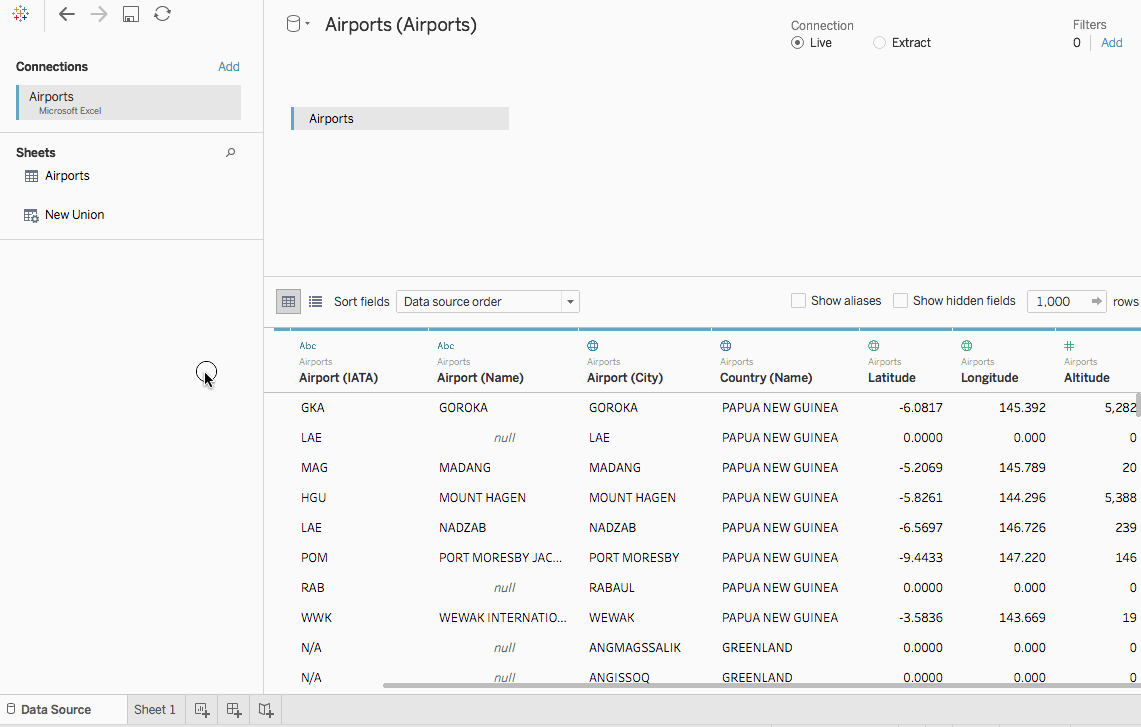Screen dimensions: 1141x727
Task: Save the workbook with the disk icon
Action: click(x=131, y=14)
